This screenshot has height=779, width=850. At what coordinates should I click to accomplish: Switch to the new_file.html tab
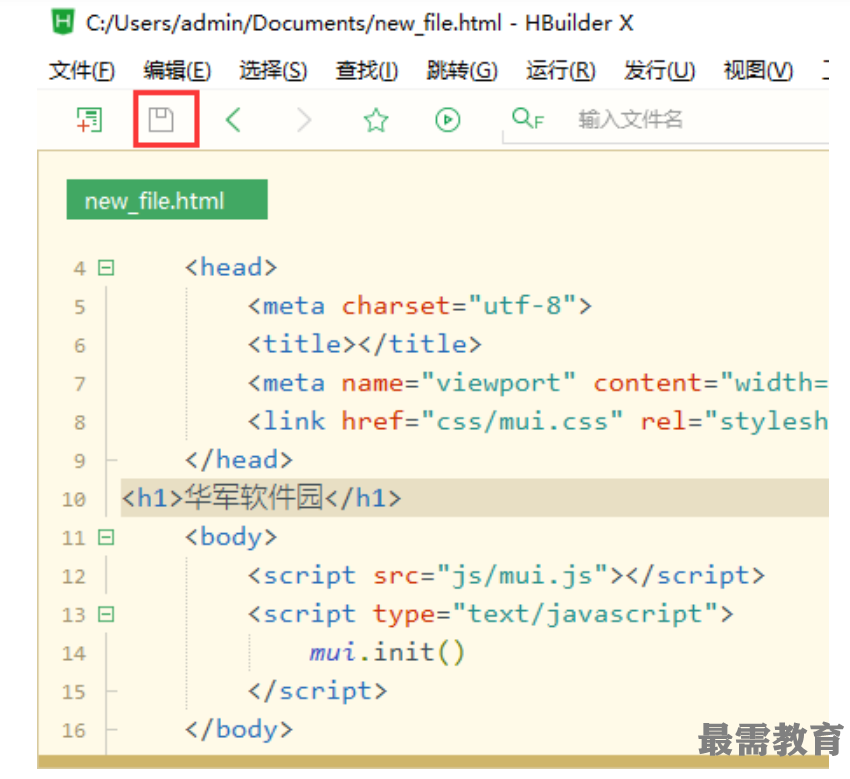click(167, 199)
